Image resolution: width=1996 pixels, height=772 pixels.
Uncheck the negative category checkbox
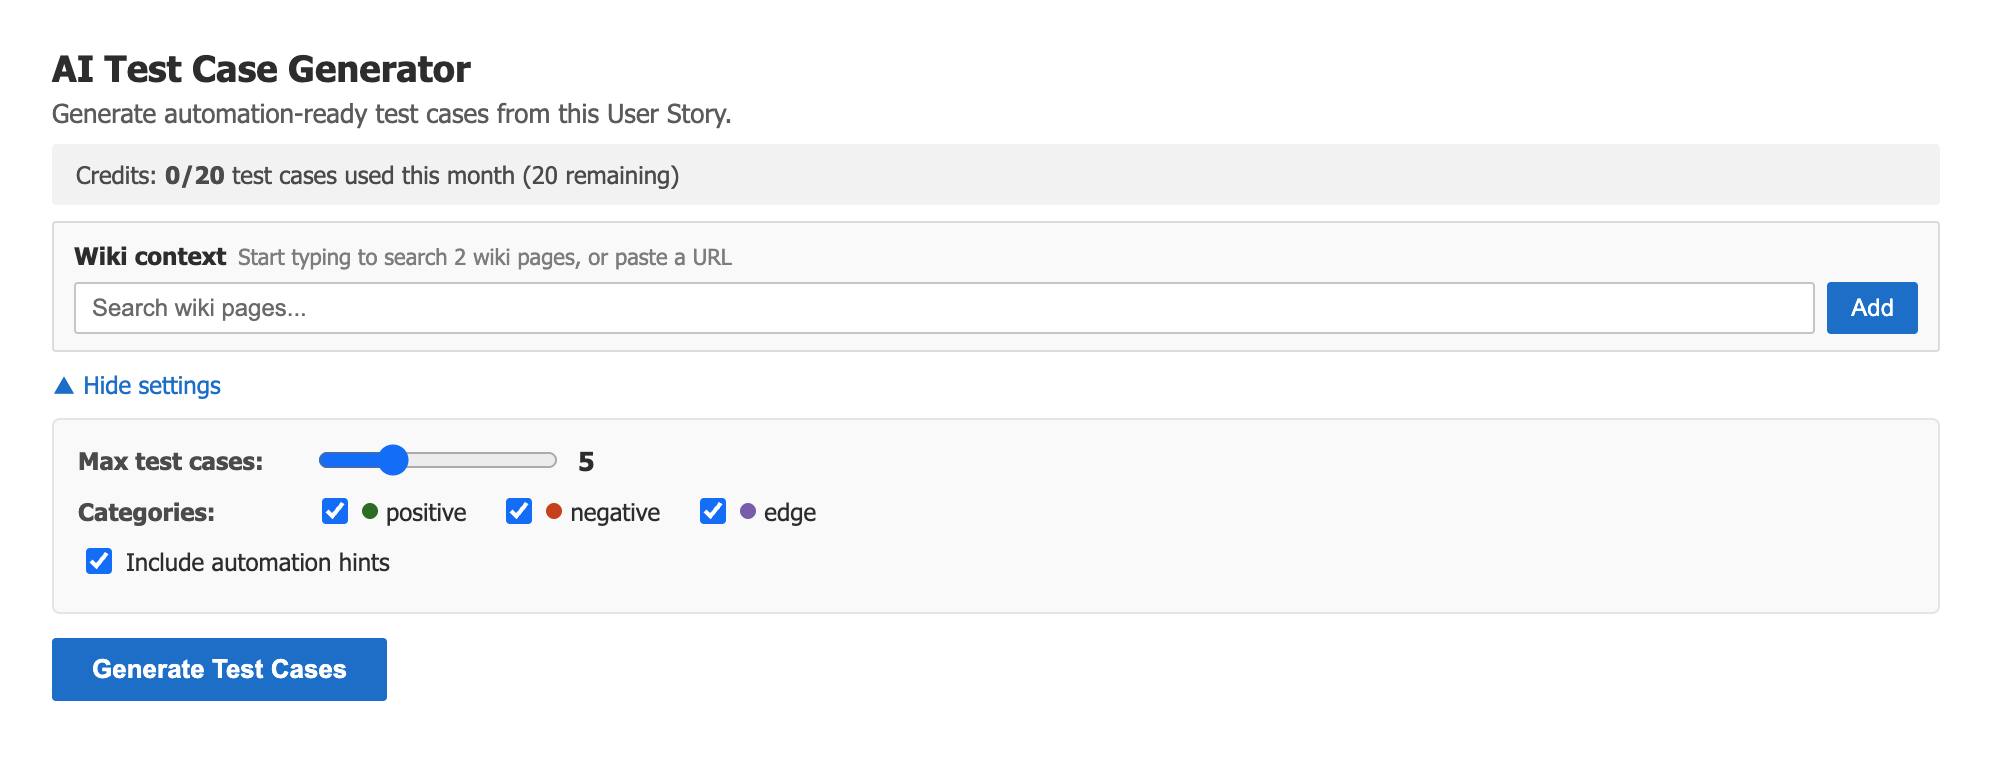(519, 512)
